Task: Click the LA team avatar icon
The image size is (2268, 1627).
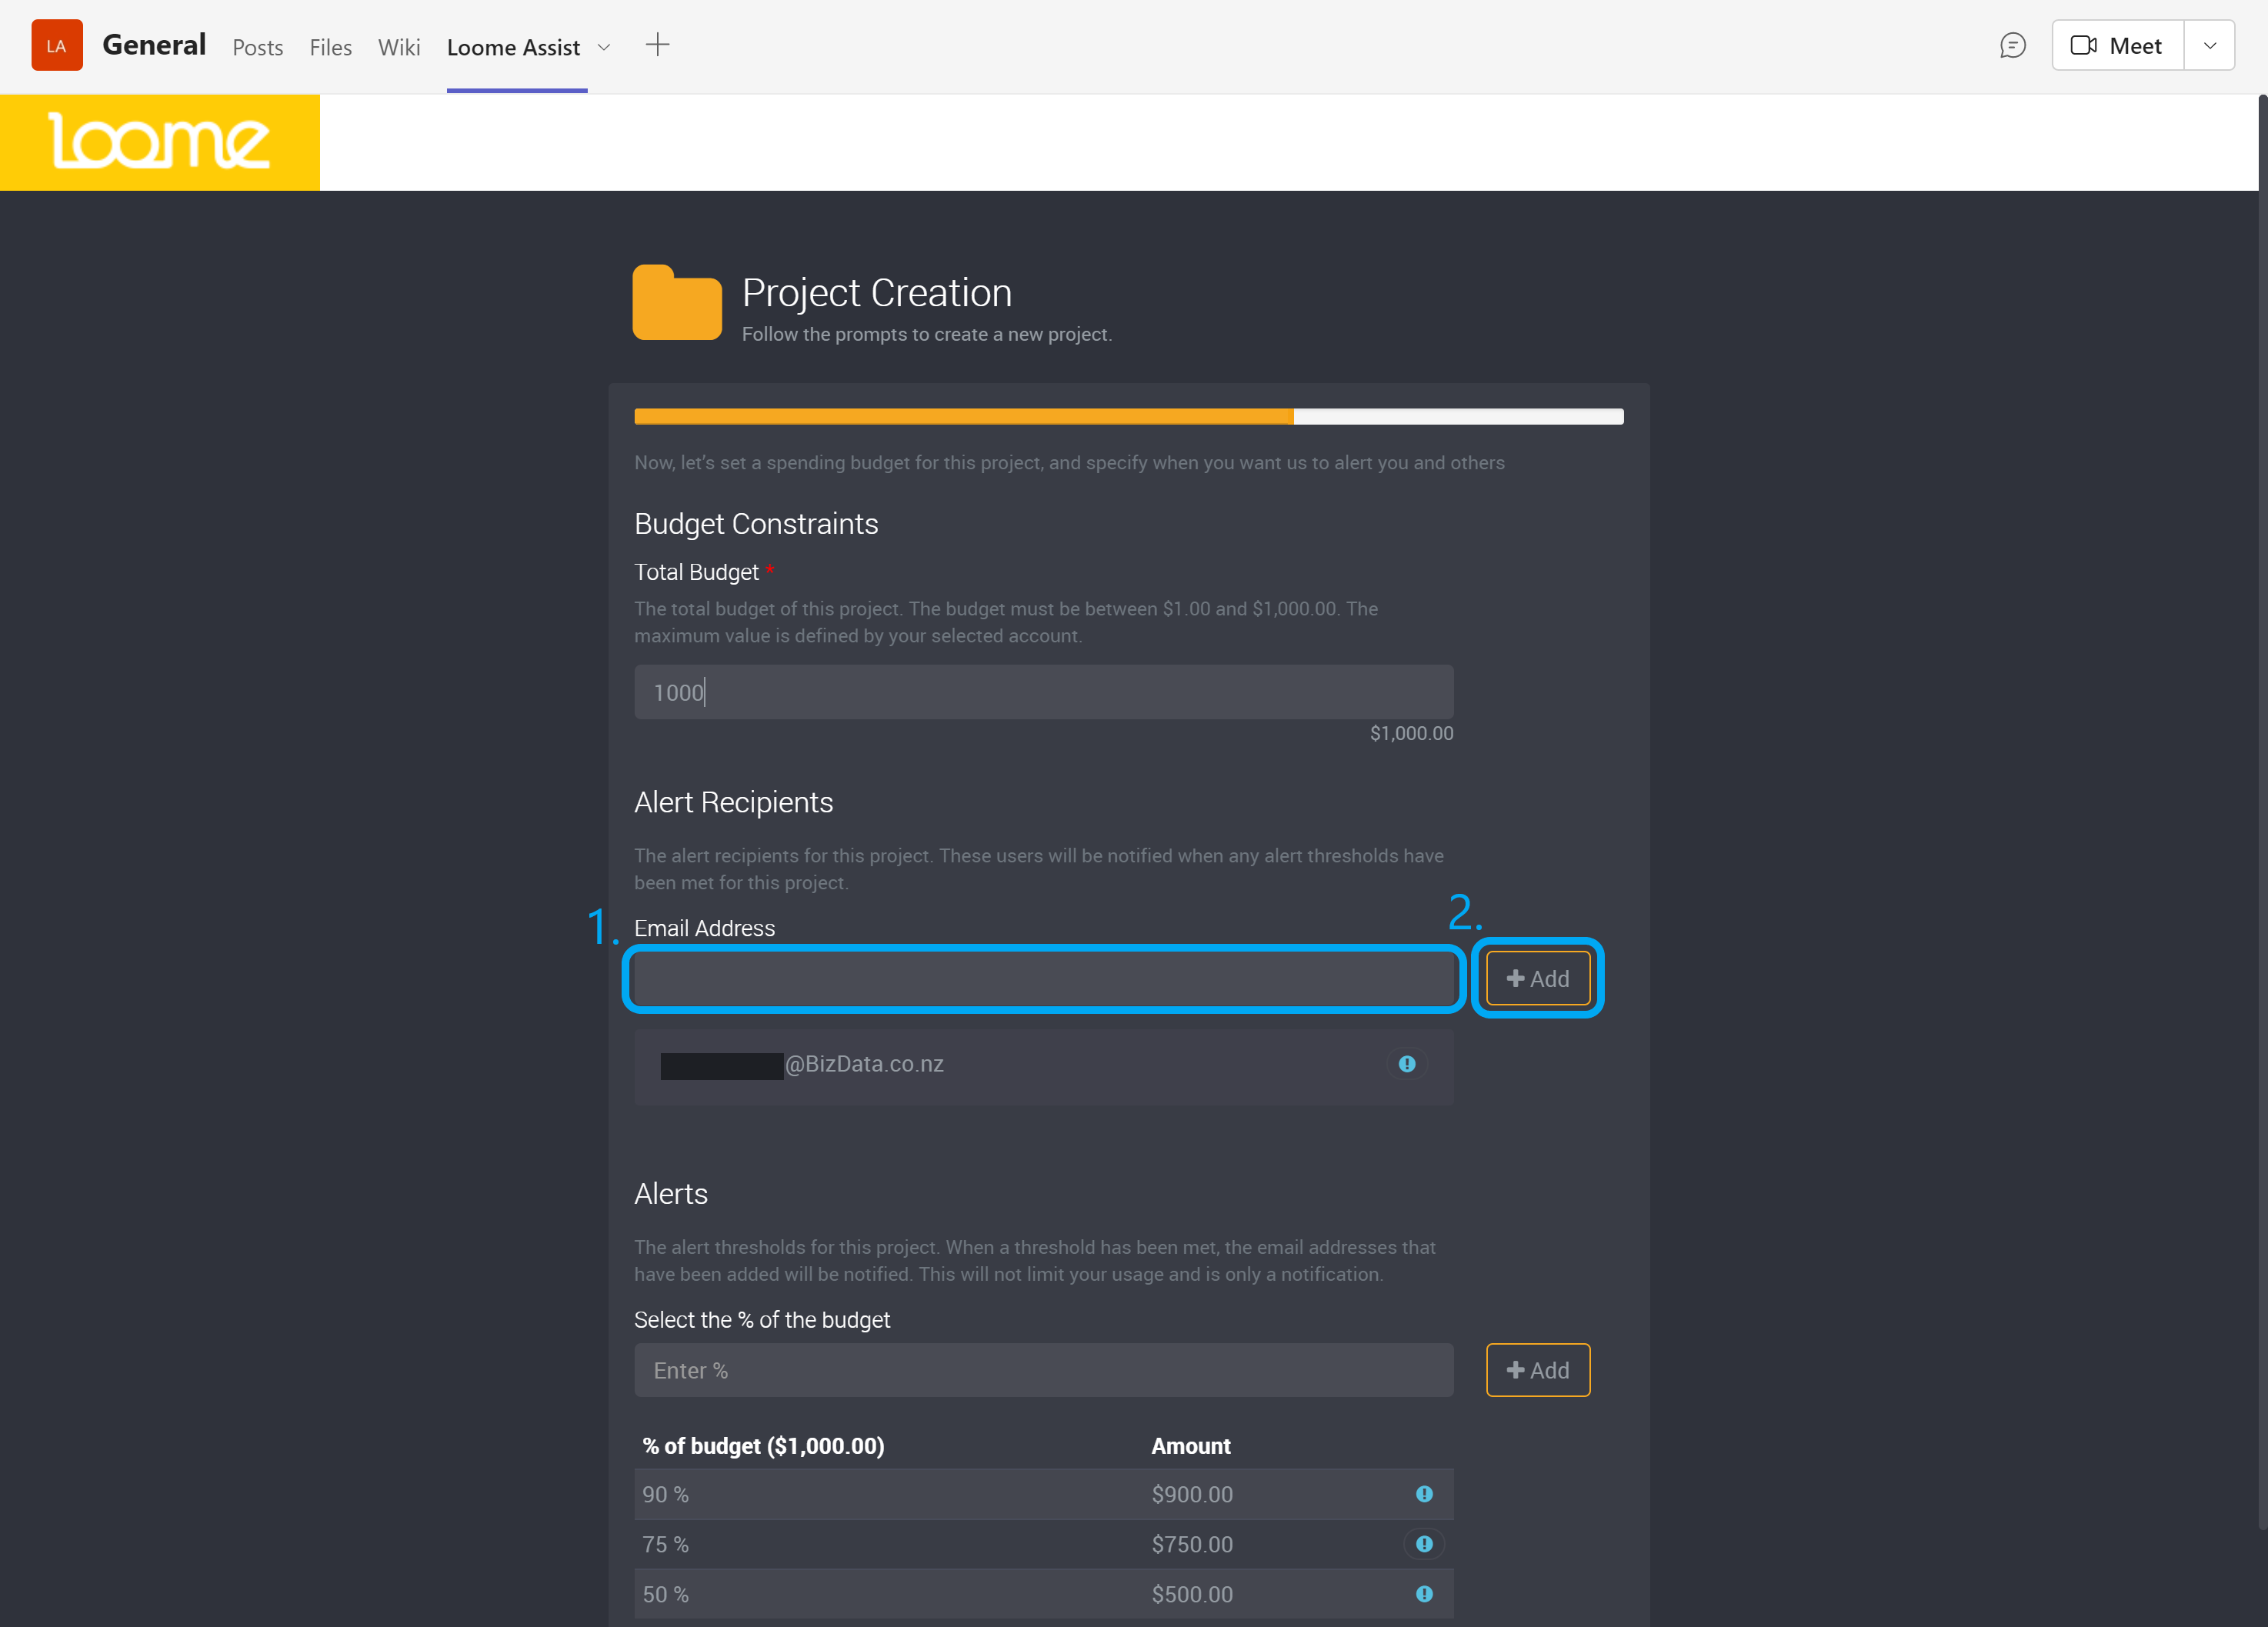Action: 57,46
